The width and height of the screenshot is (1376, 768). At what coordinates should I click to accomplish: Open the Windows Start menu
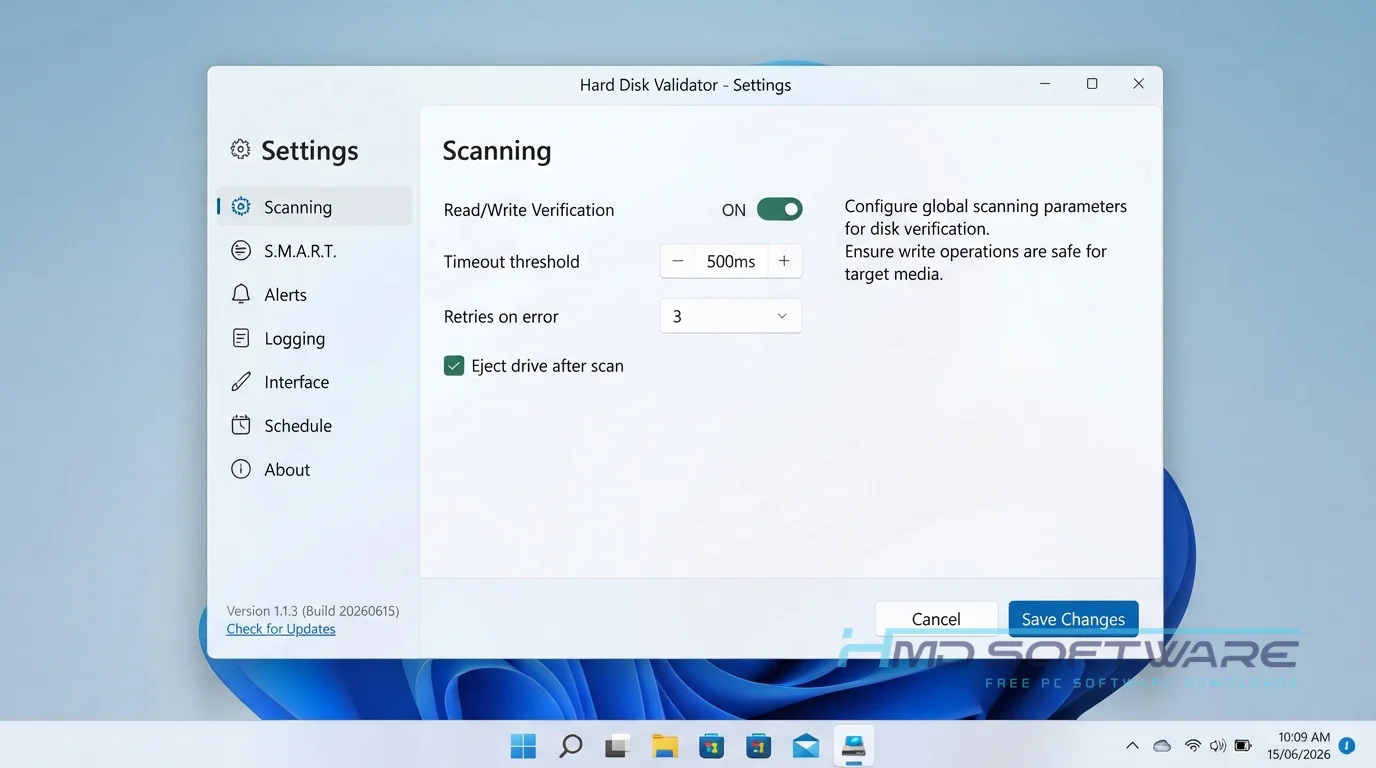tap(523, 746)
